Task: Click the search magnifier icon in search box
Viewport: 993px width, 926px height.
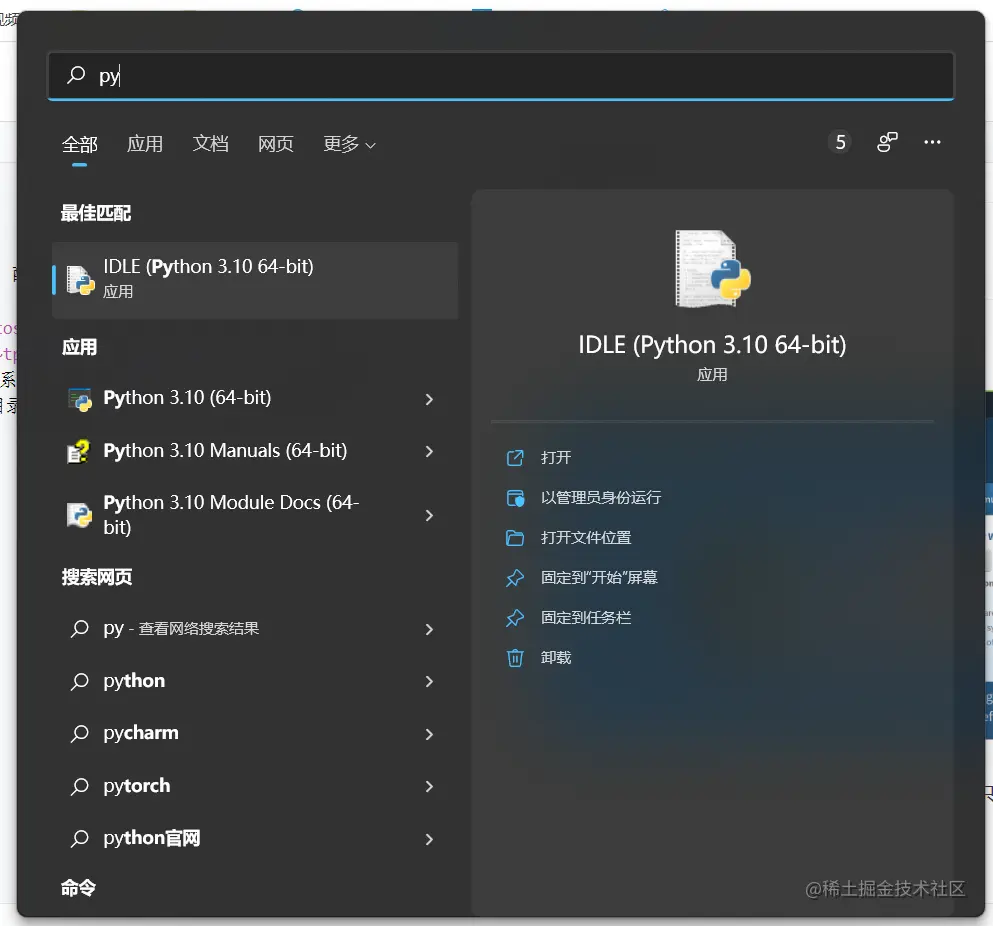Action: tap(76, 75)
